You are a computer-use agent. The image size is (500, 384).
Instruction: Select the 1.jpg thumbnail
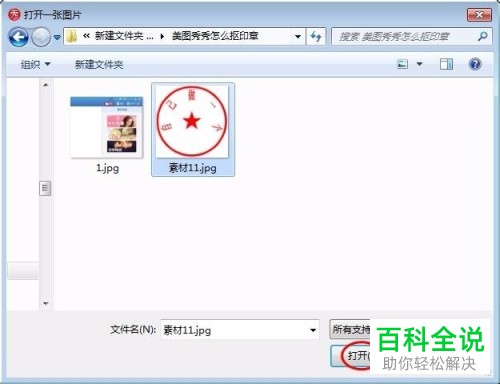pyautogui.click(x=107, y=127)
